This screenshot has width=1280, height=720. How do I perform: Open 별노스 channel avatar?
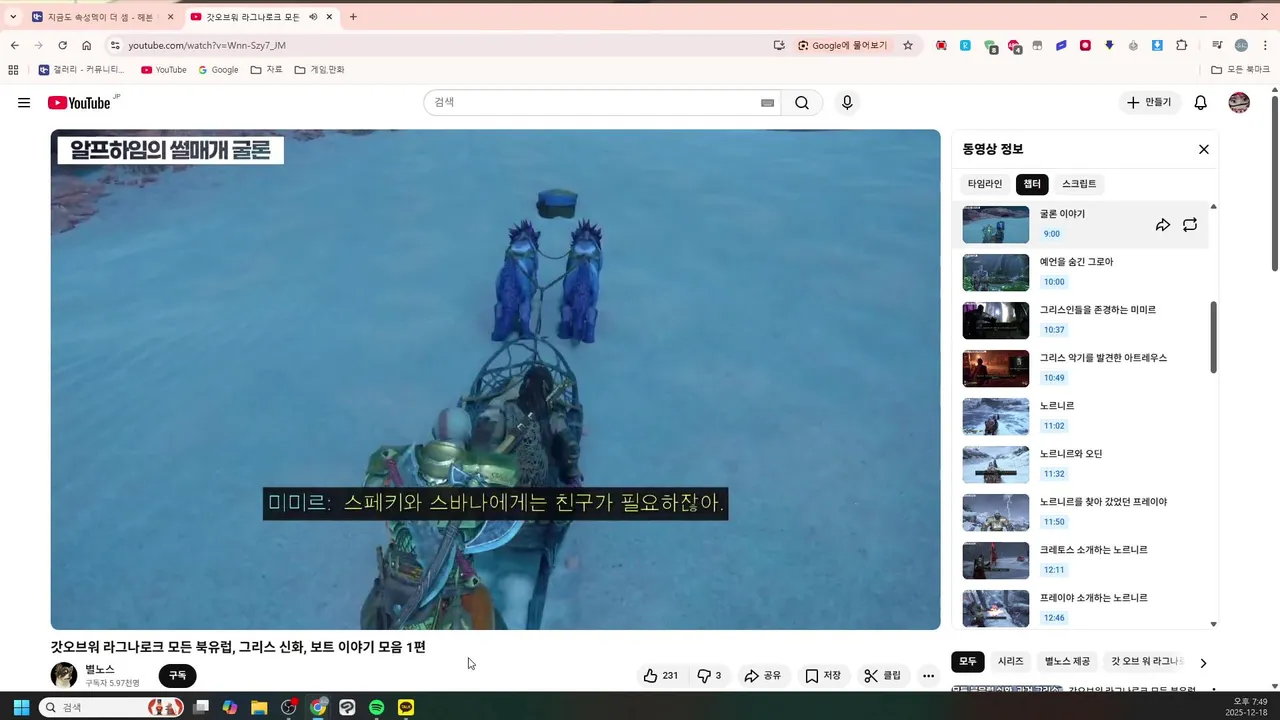64,675
